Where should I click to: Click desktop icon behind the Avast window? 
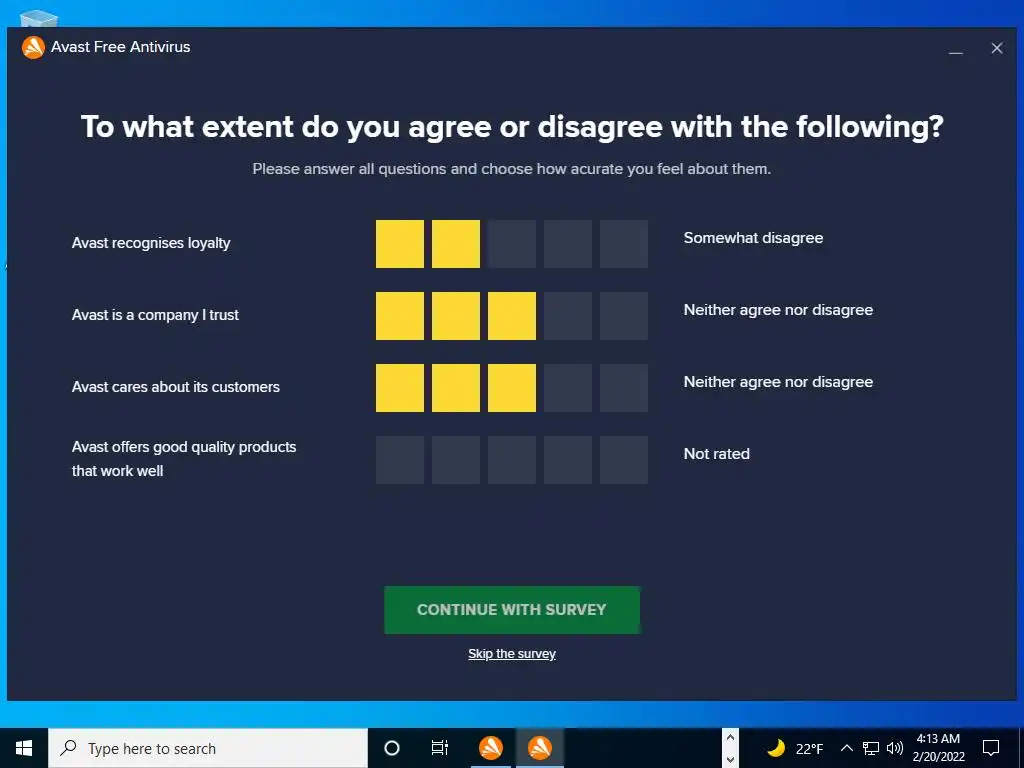coord(39,18)
